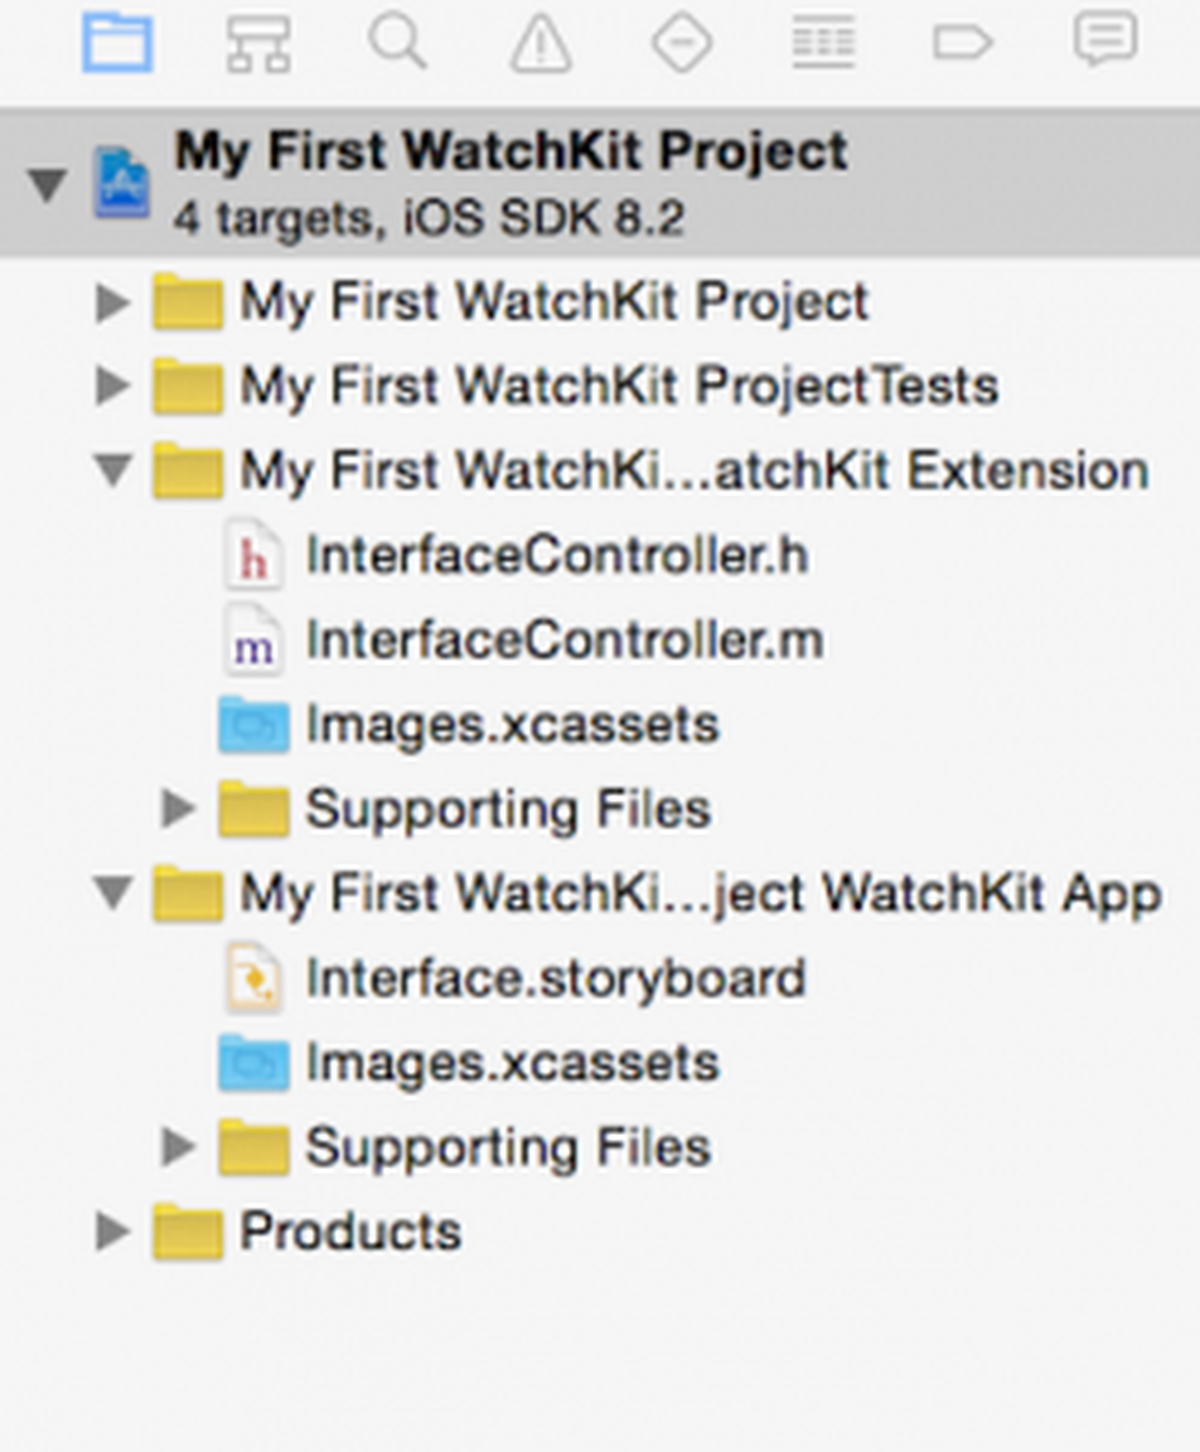Expand Supporting Files under WatchKit App
Image resolution: width=1200 pixels, height=1452 pixels.
[x=178, y=1147]
